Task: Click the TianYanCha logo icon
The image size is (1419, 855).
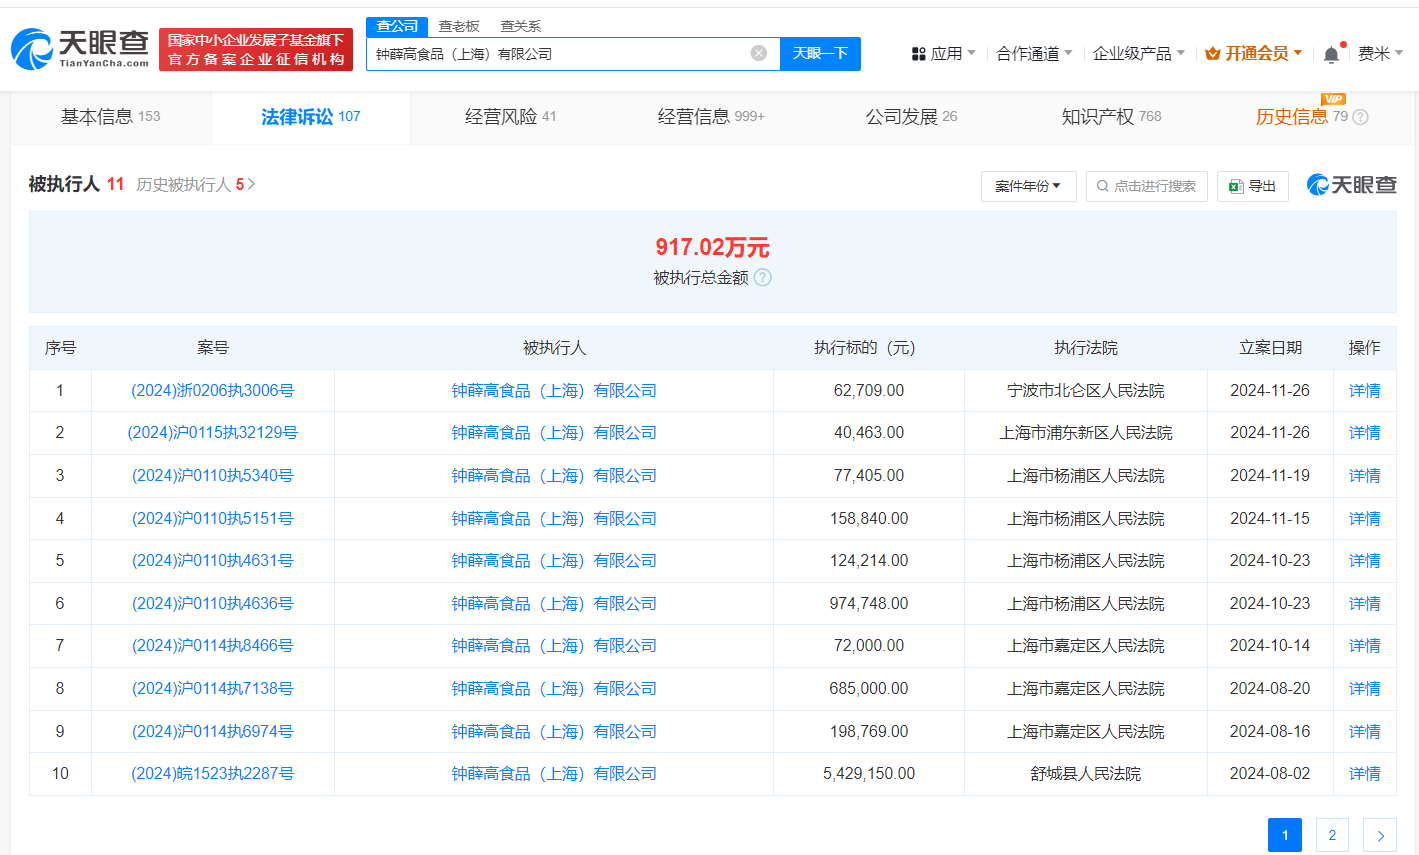Action: coord(32,49)
